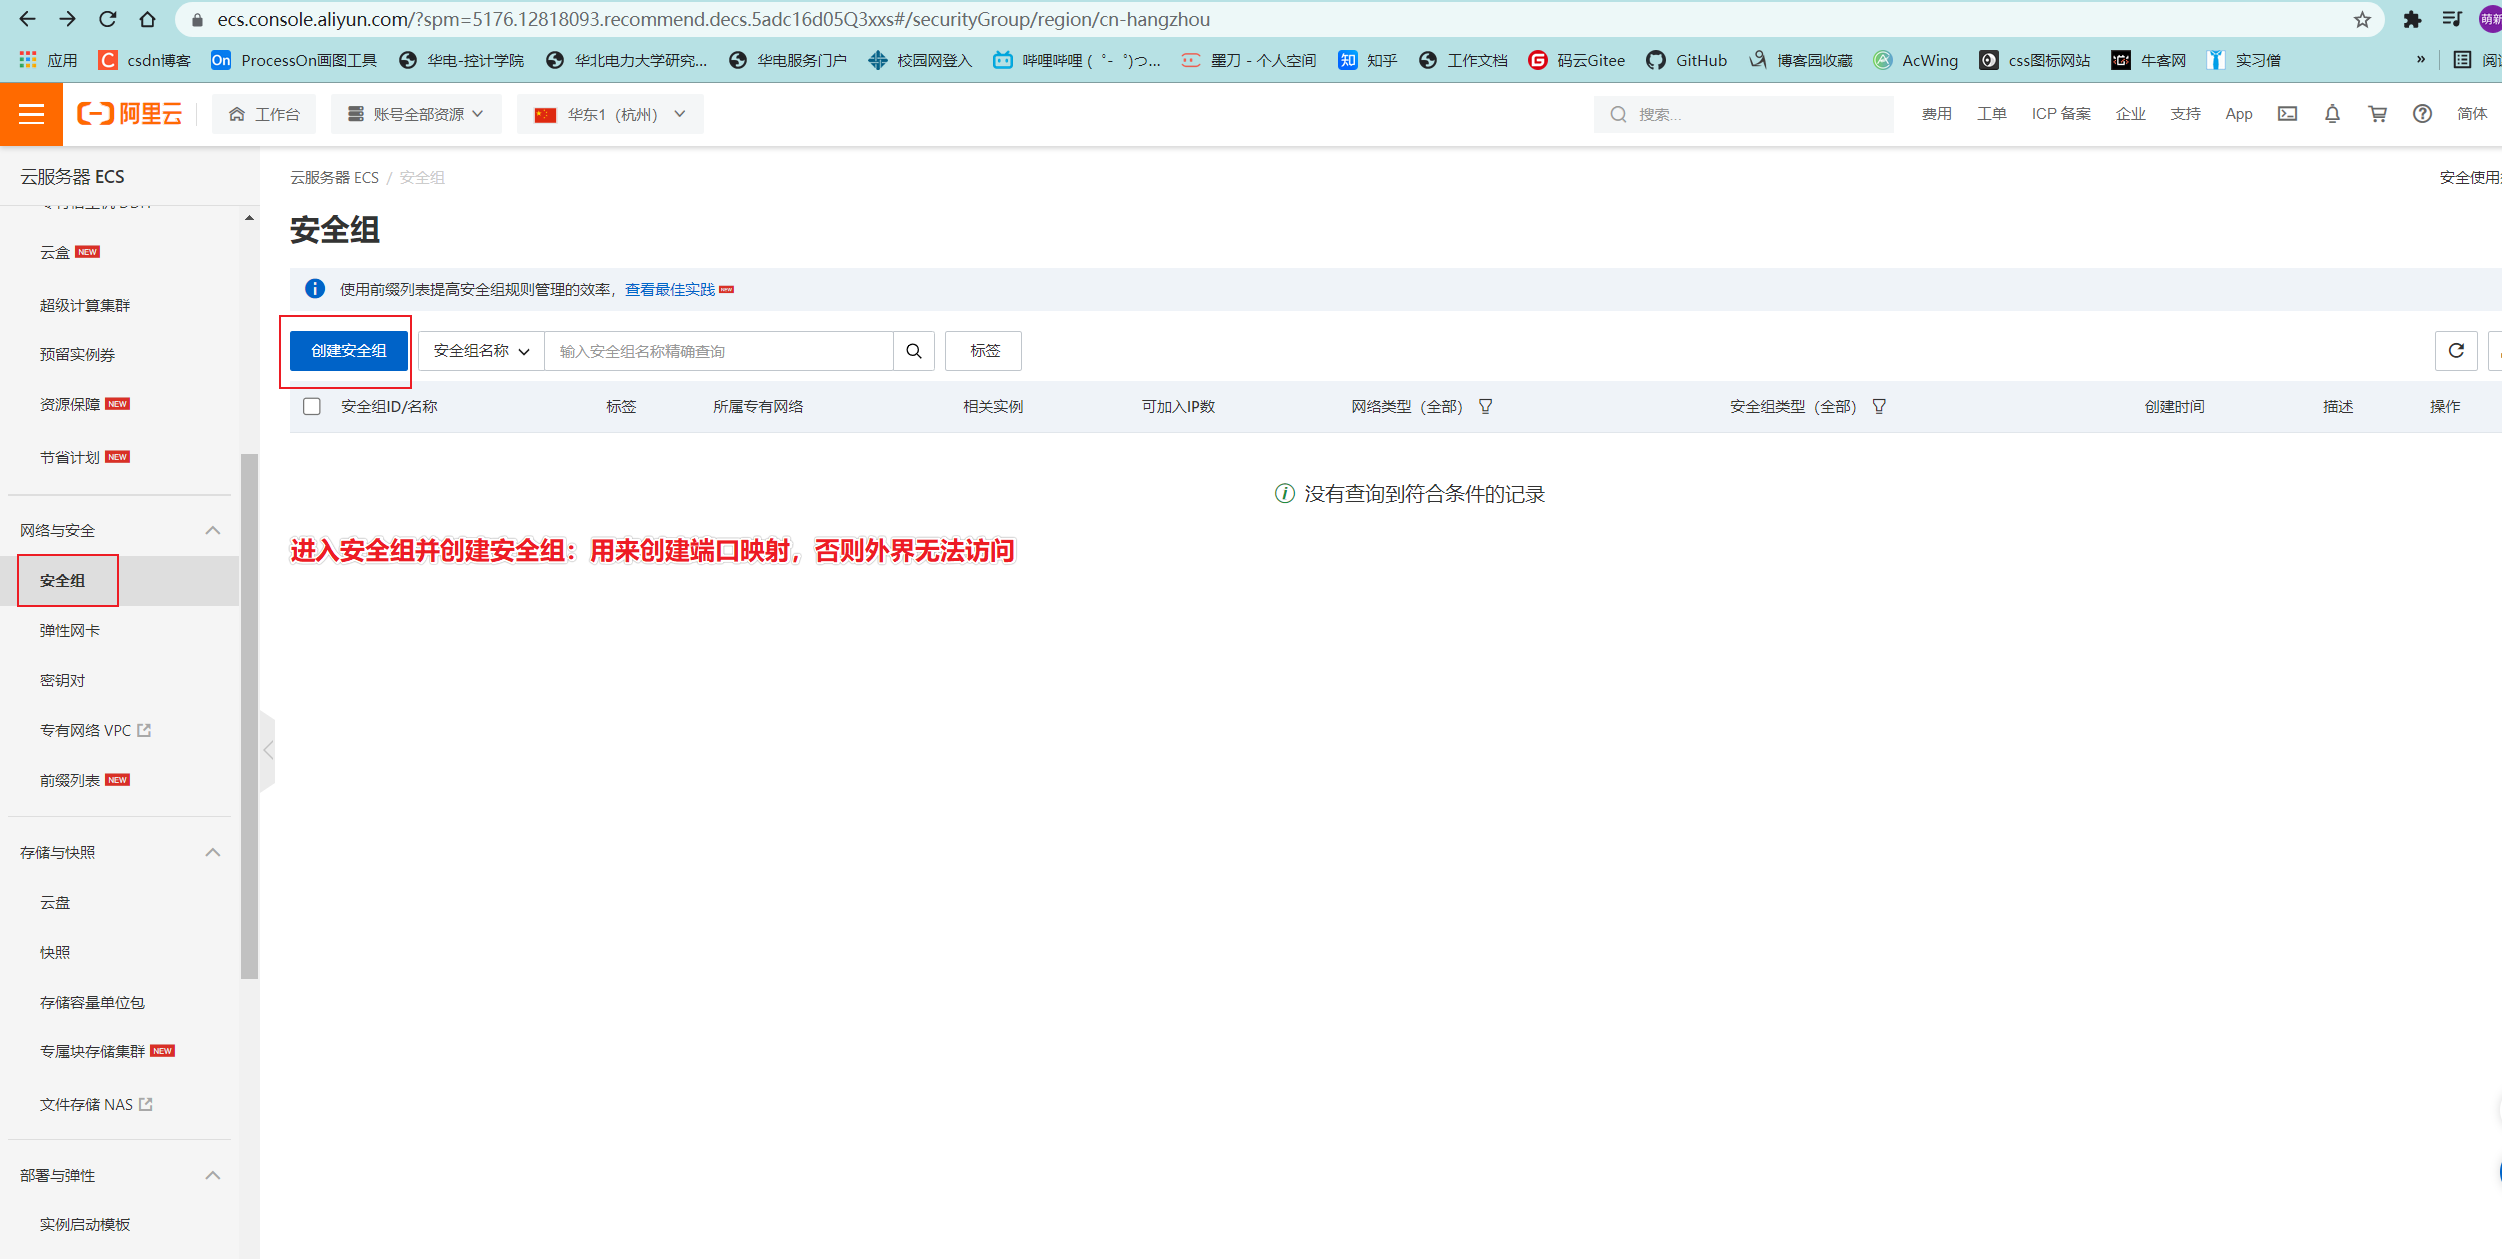The width and height of the screenshot is (2502, 1259).
Task: Click the help question mark icon
Action: (x=2422, y=113)
